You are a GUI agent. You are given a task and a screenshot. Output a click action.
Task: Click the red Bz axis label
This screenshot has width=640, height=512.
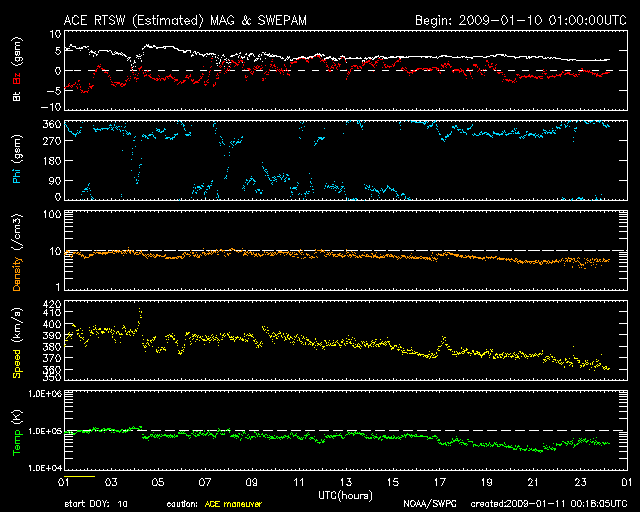pyautogui.click(x=17, y=79)
